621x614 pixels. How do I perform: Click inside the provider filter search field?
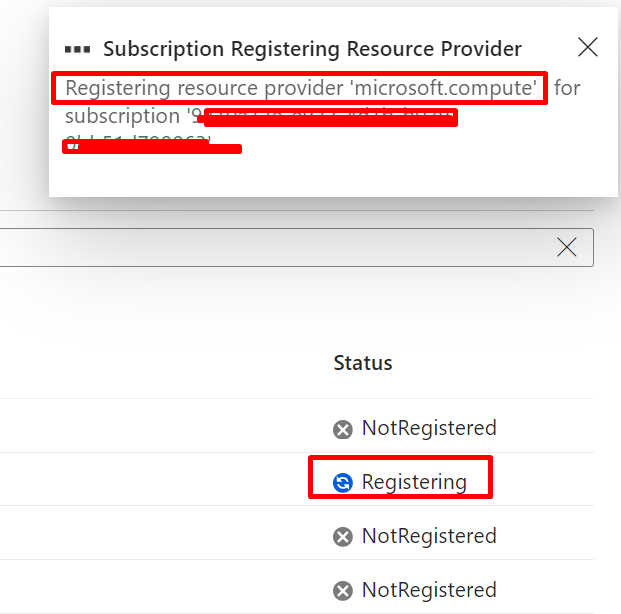click(x=277, y=247)
